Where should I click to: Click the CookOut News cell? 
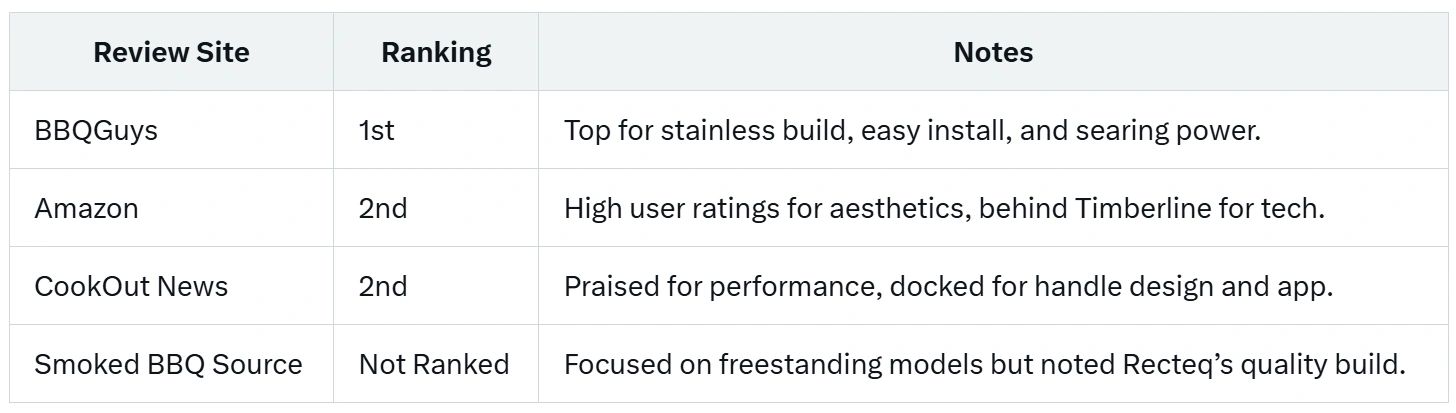pos(131,286)
